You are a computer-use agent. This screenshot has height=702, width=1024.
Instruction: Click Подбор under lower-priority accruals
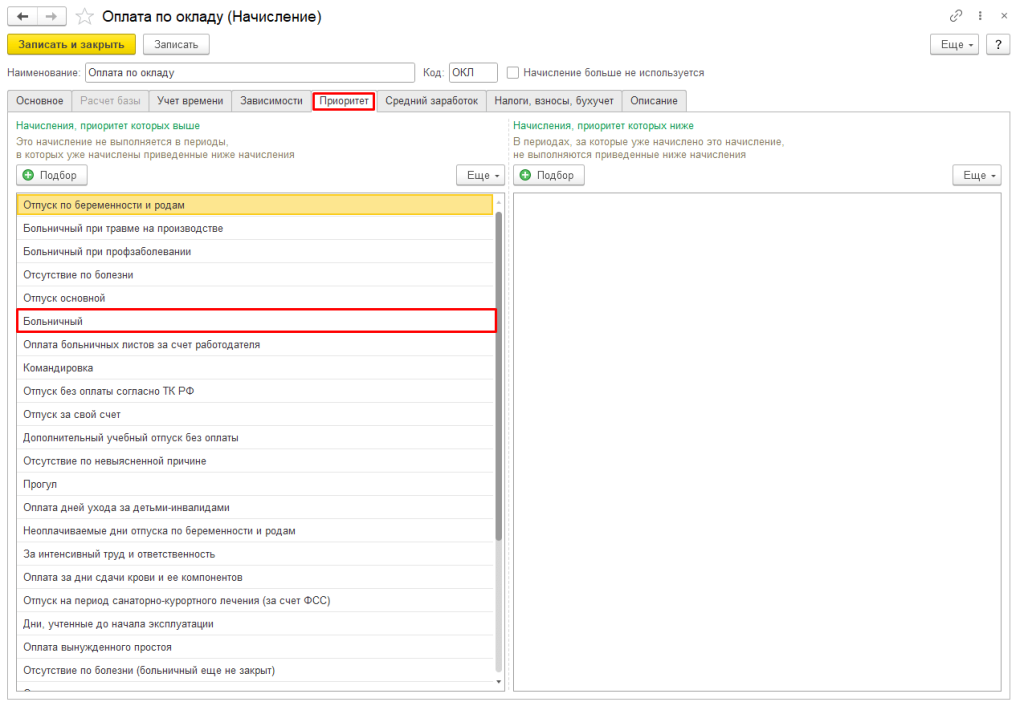pos(549,175)
